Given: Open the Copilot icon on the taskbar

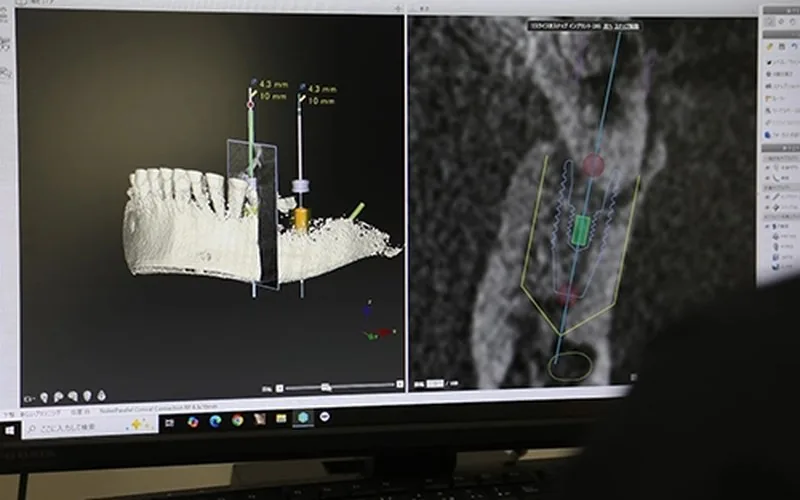Looking at the screenshot, I should [x=193, y=422].
